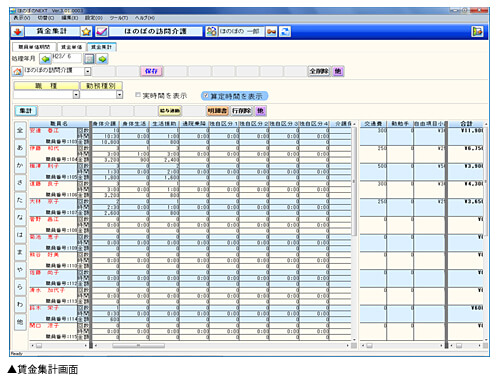Switch to the first staff unit-price tab

point(34,47)
